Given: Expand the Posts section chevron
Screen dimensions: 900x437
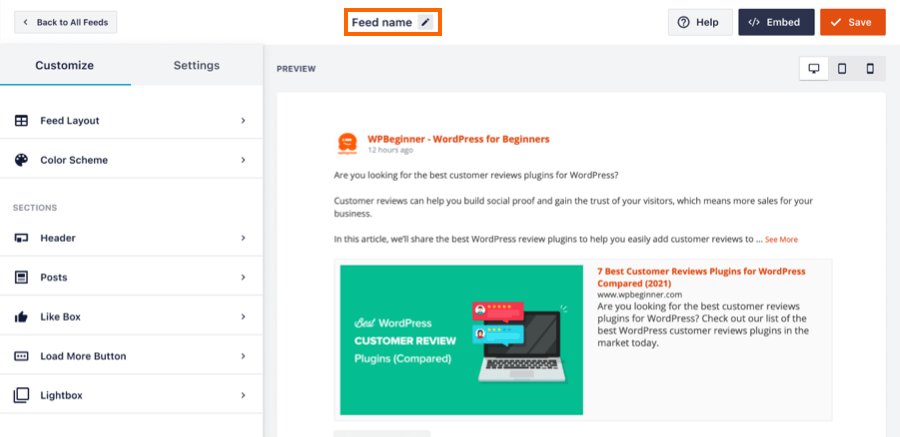Looking at the screenshot, I should point(243,277).
